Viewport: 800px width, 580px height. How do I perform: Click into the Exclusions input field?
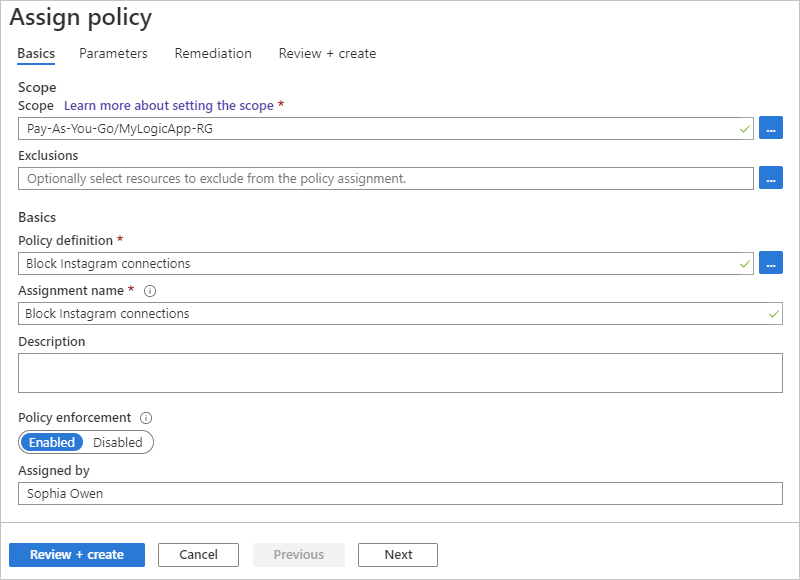tap(385, 178)
